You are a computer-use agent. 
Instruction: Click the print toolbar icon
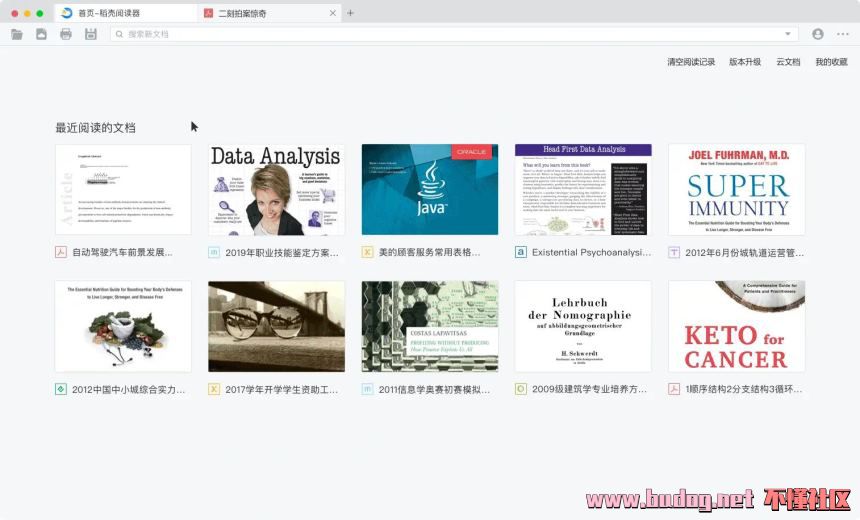(x=66, y=35)
